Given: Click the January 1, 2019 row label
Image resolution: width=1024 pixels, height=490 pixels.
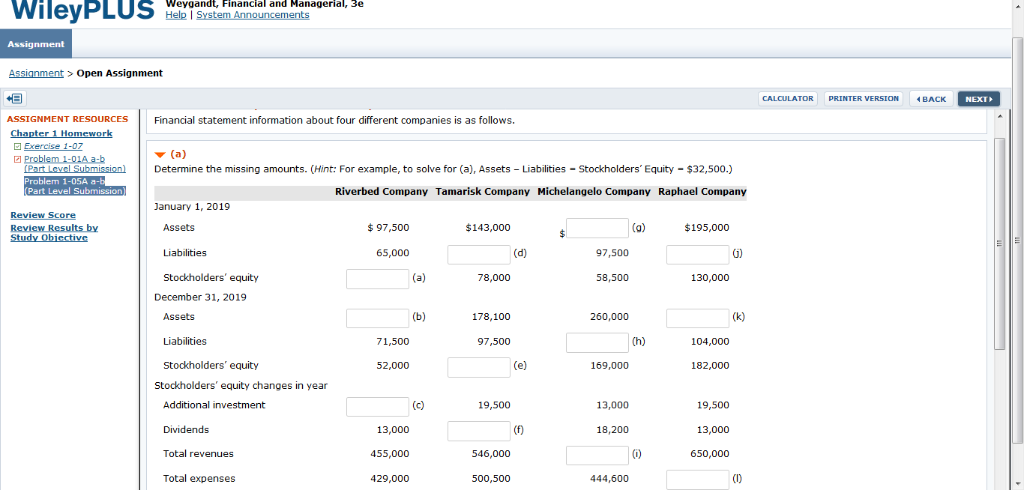Looking at the screenshot, I should pos(192,206).
